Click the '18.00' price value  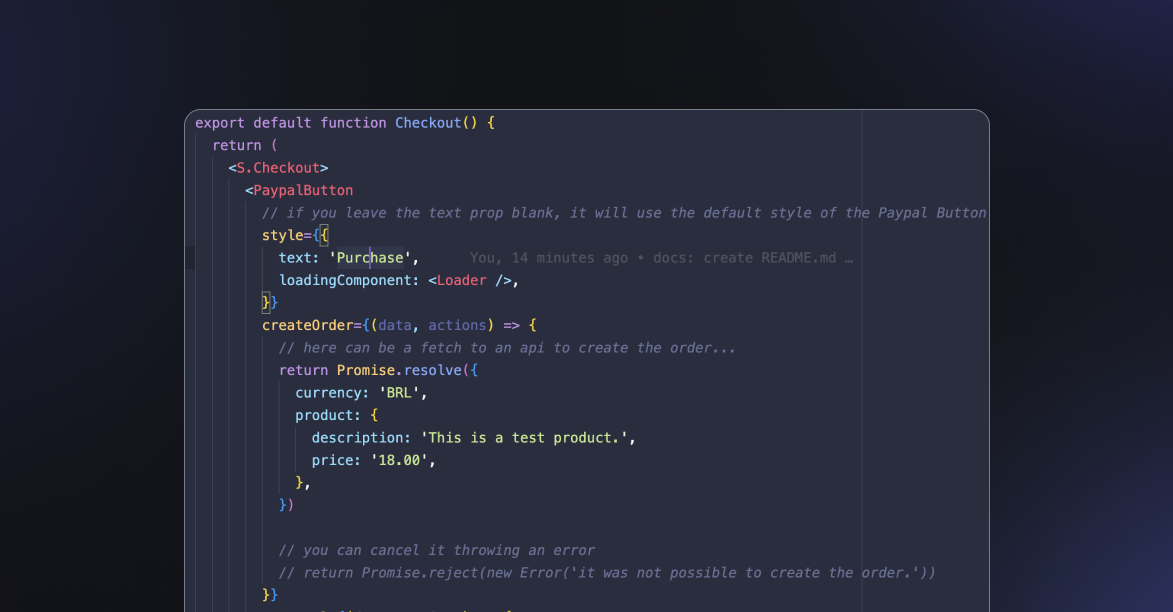[x=403, y=460]
